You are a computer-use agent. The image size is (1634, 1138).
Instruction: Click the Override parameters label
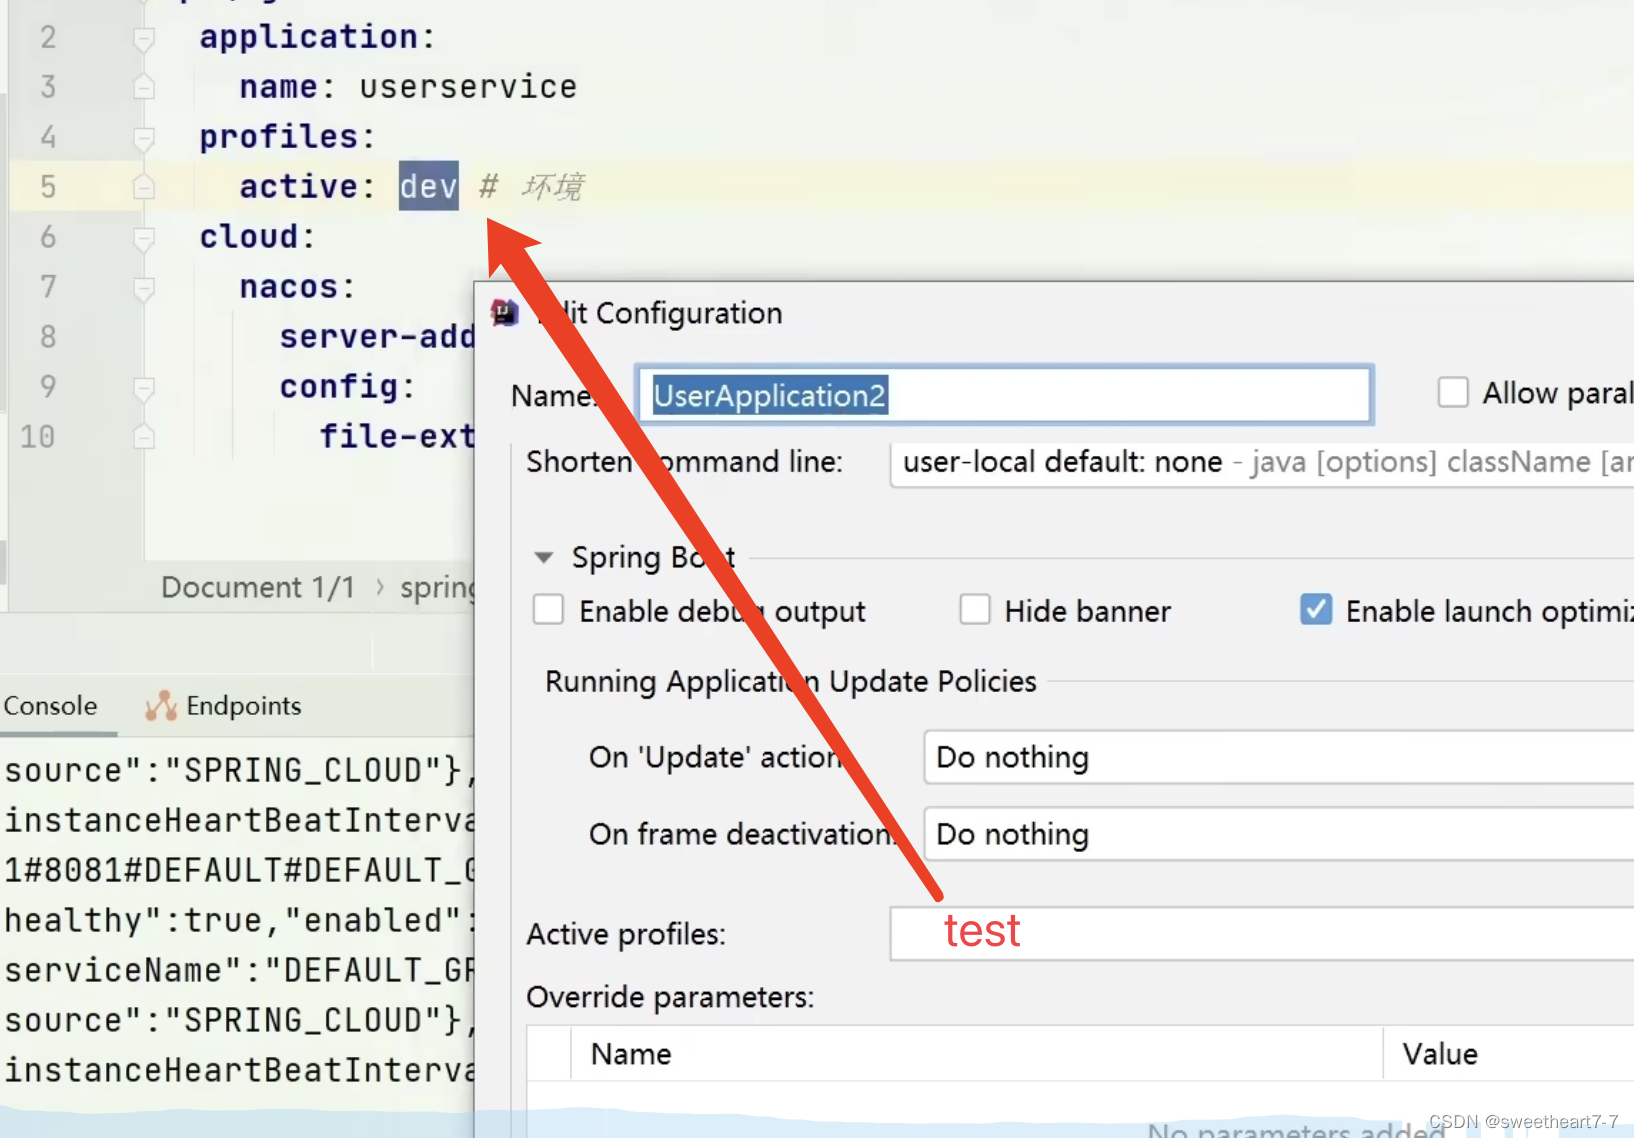(670, 997)
